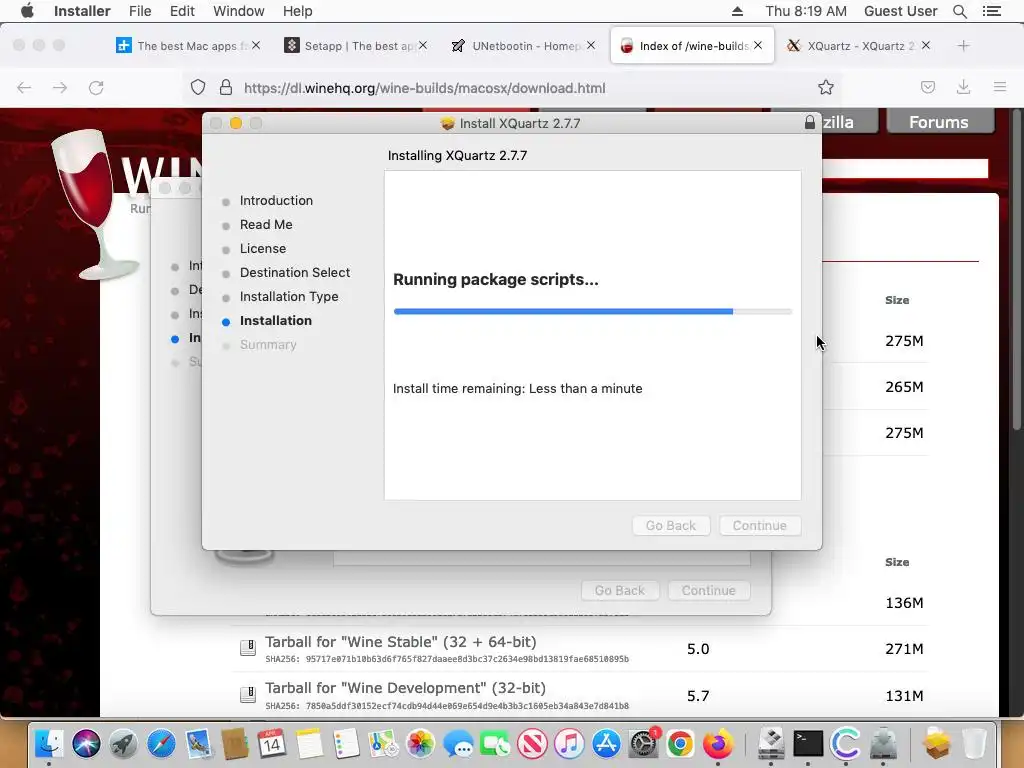The height and width of the screenshot is (768, 1024).
Task: Open System Preferences gear in dock
Action: coord(643,743)
